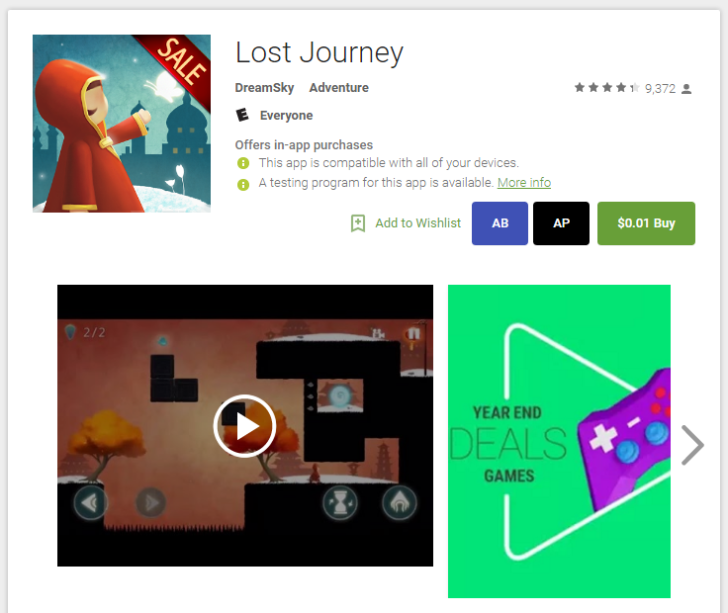
Task: Click the star rating icons
Action: coord(607,88)
